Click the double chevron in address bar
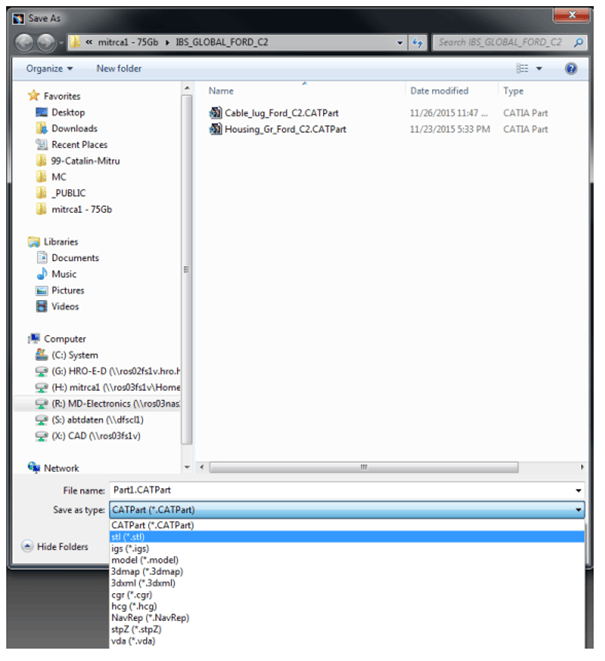The image size is (605, 661). 89,42
